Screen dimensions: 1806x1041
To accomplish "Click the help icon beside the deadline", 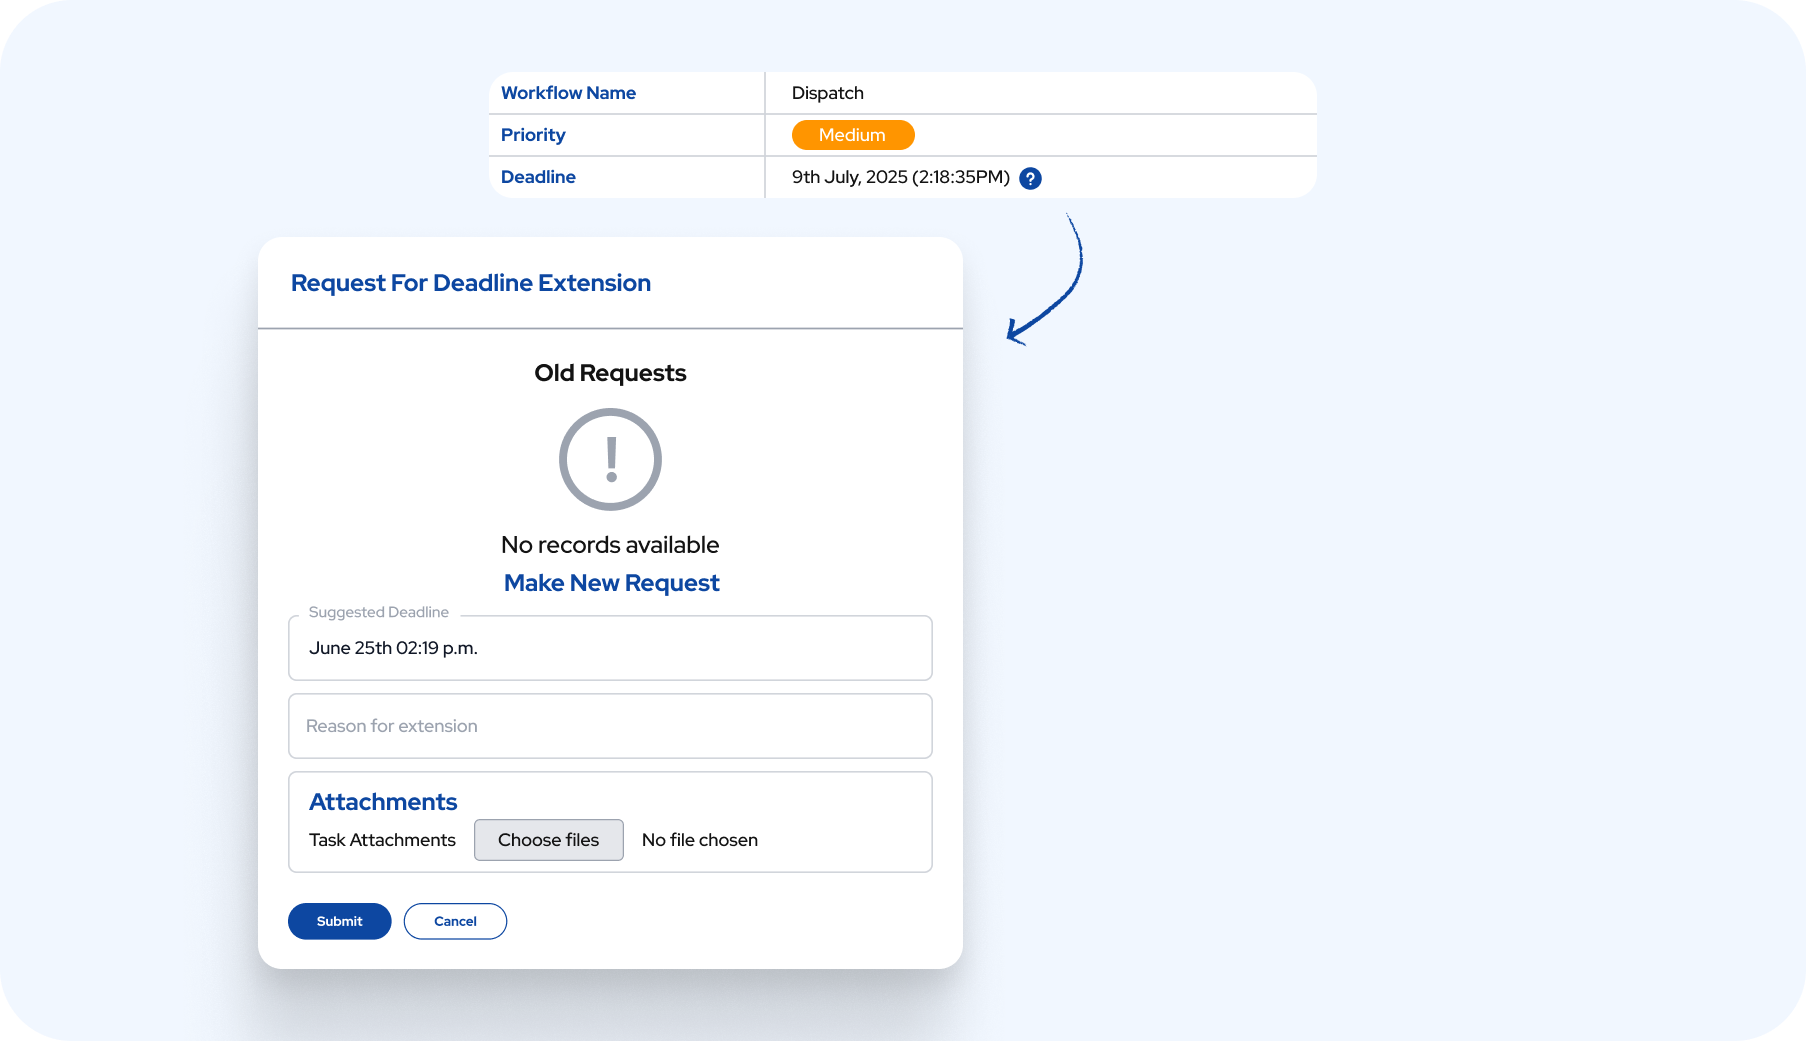I will point(1030,178).
